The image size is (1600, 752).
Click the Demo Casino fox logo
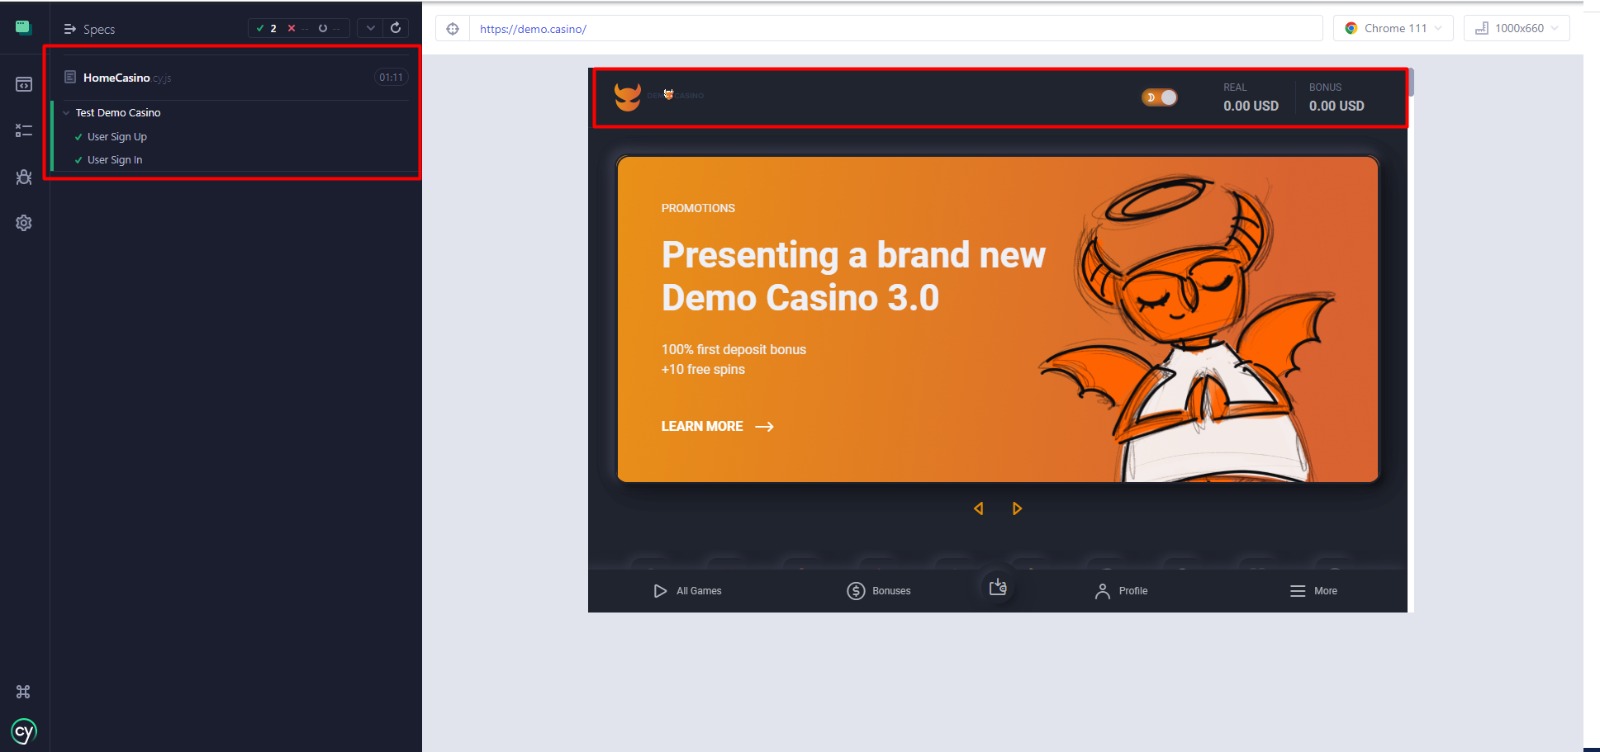pyautogui.click(x=627, y=97)
